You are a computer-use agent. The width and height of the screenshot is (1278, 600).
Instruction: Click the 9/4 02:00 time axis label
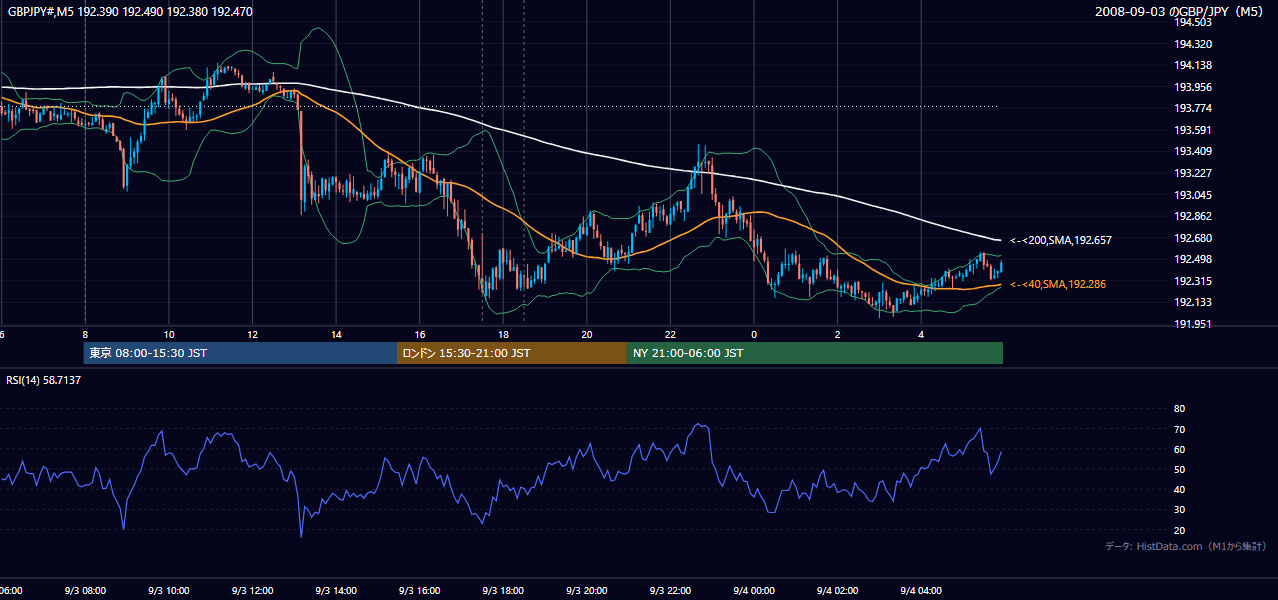(x=838, y=591)
